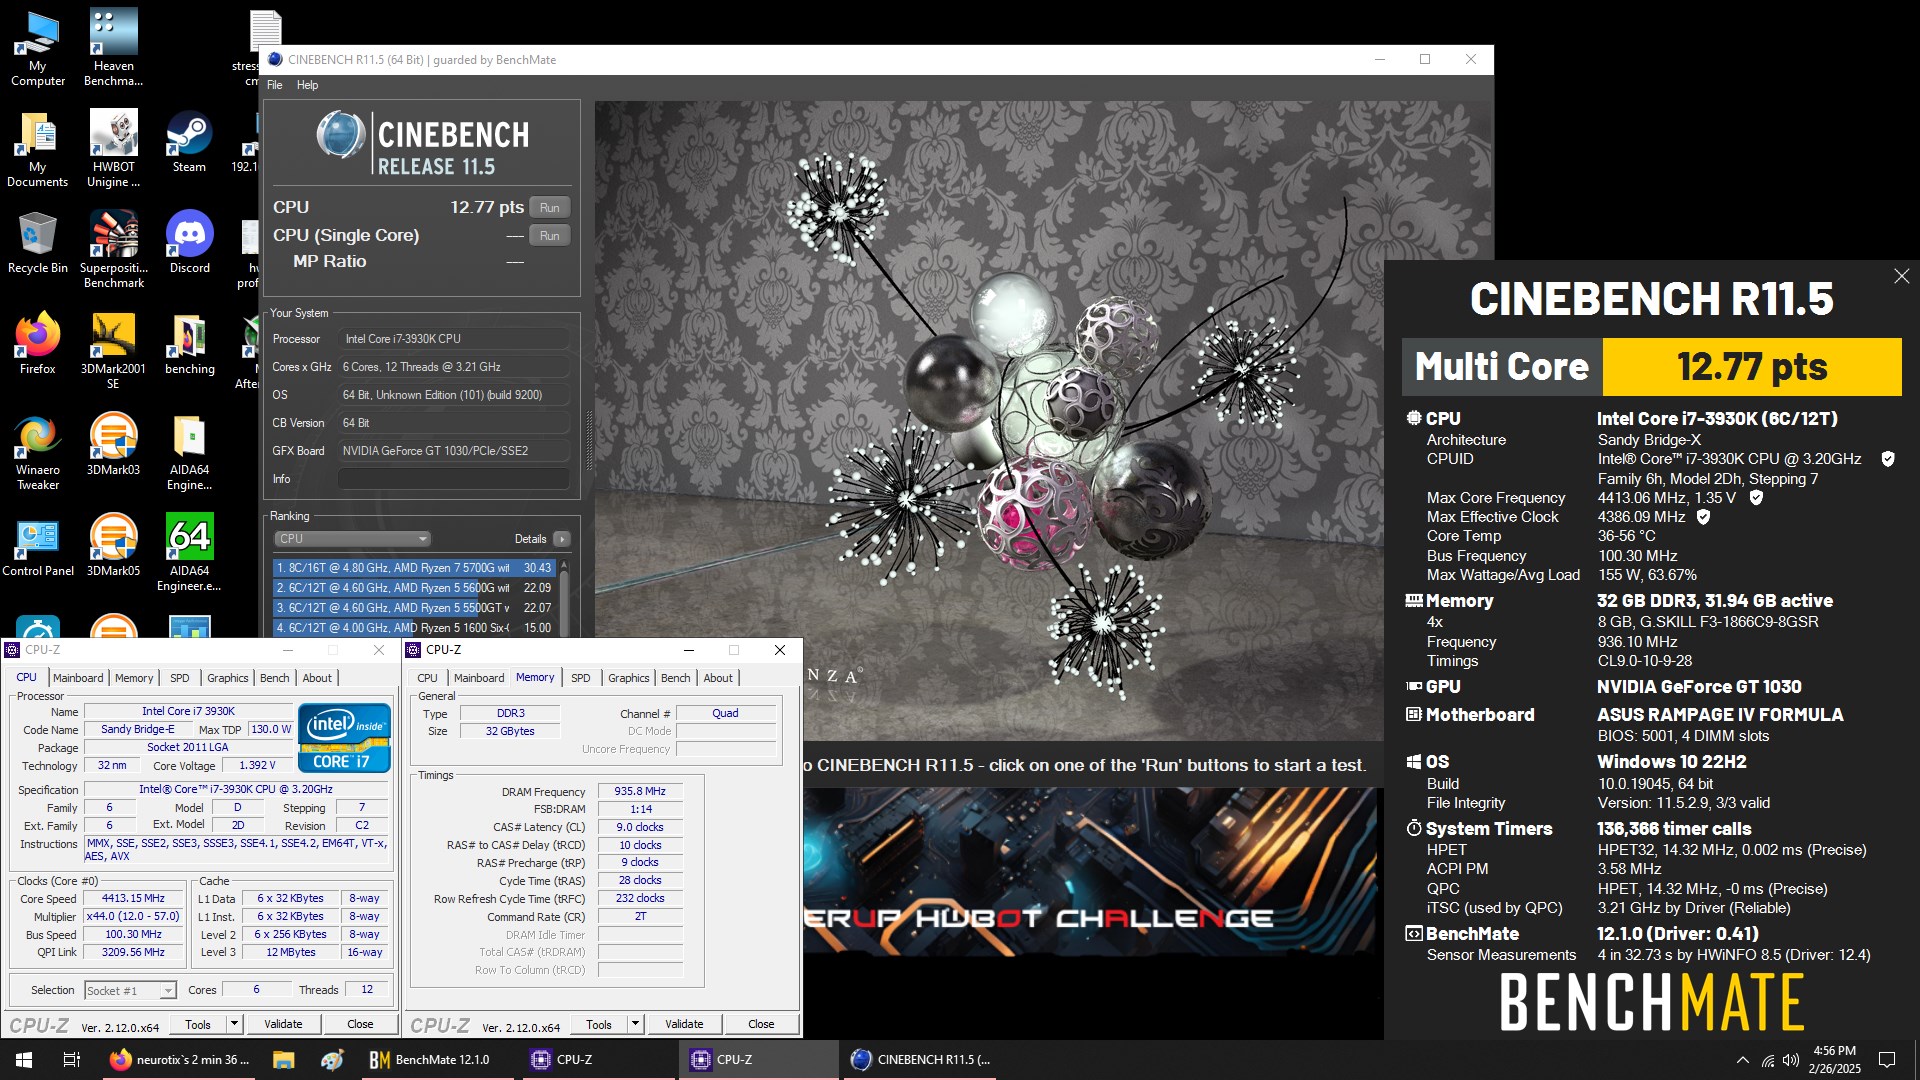The height and width of the screenshot is (1080, 1920).
Task: Click the Max Core Frequency shield icon
Action: pos(1756,498)
